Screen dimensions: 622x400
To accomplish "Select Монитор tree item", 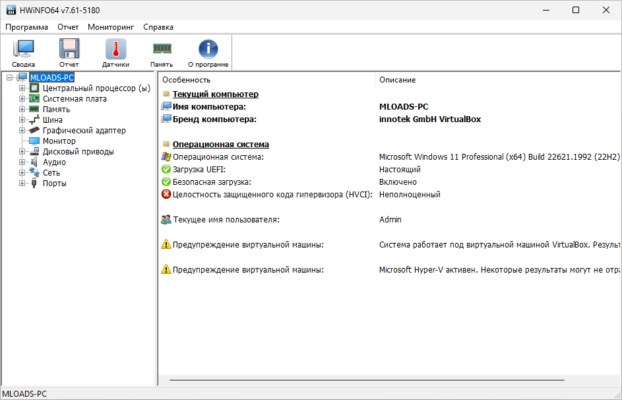I will 59,141.
